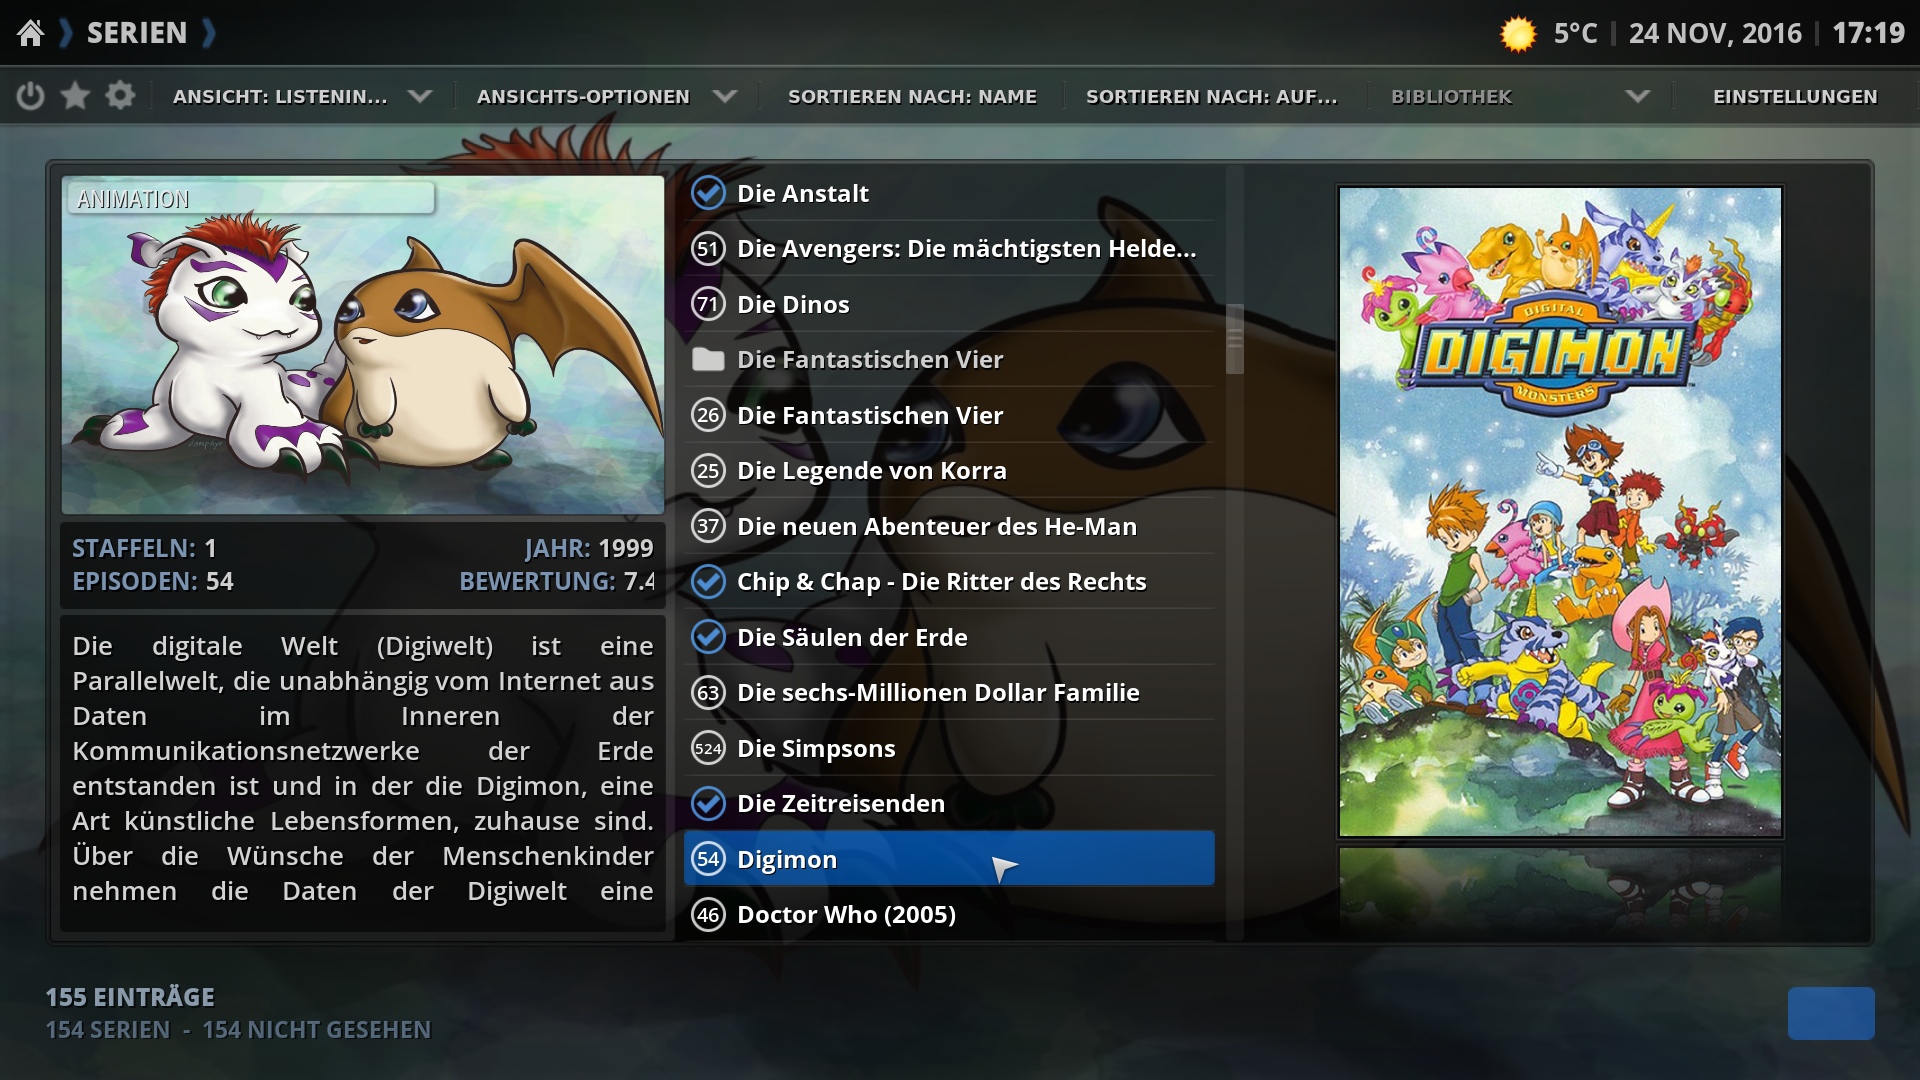Click the Bewertung: 7.4 rating
The image size is (1920, 1080).
coord(557,581)
